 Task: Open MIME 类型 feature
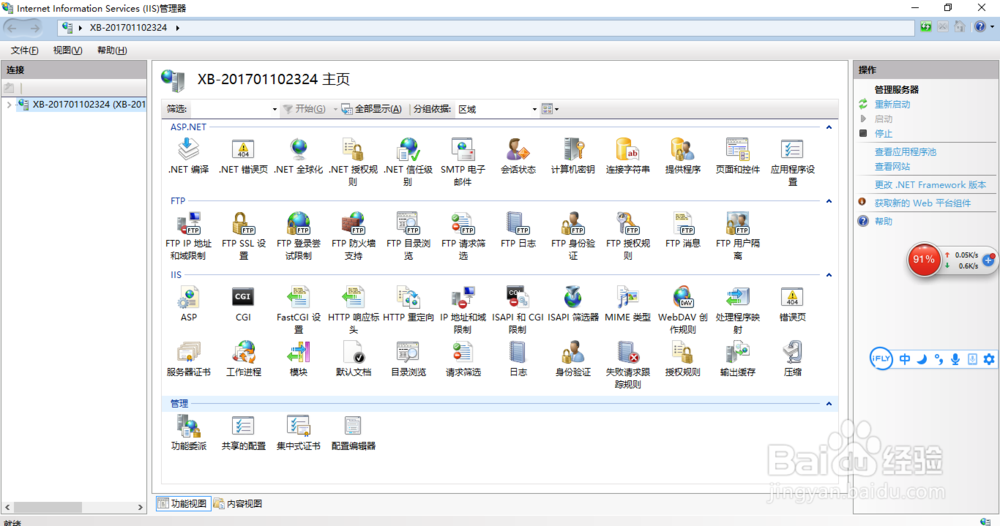(x=628, y=303)
